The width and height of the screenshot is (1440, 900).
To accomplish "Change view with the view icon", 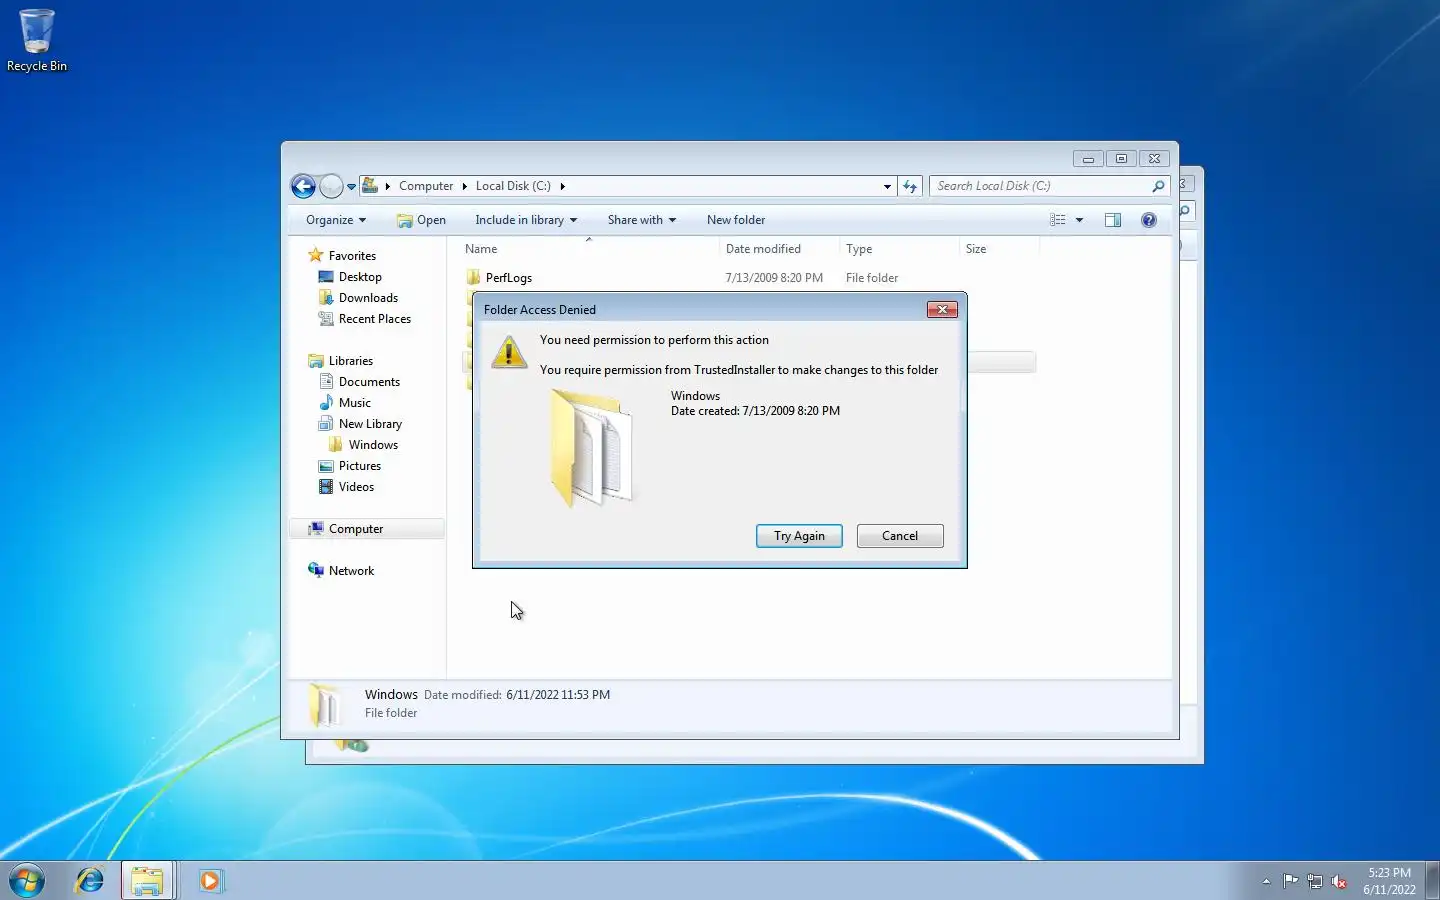I will click(1058, 220).
